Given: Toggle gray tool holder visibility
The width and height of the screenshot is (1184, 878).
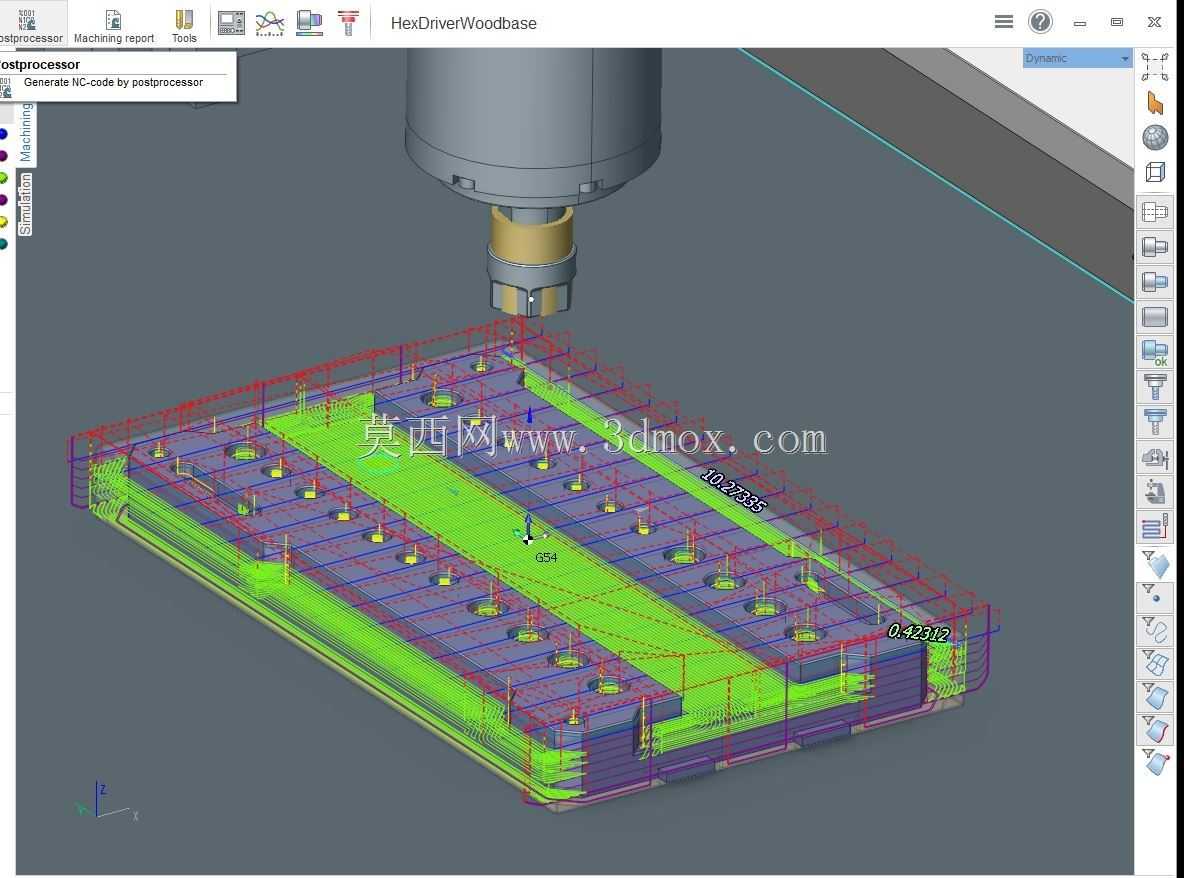Looking at the screenshot, I should pyautogui.click(x=1155, y=387).
